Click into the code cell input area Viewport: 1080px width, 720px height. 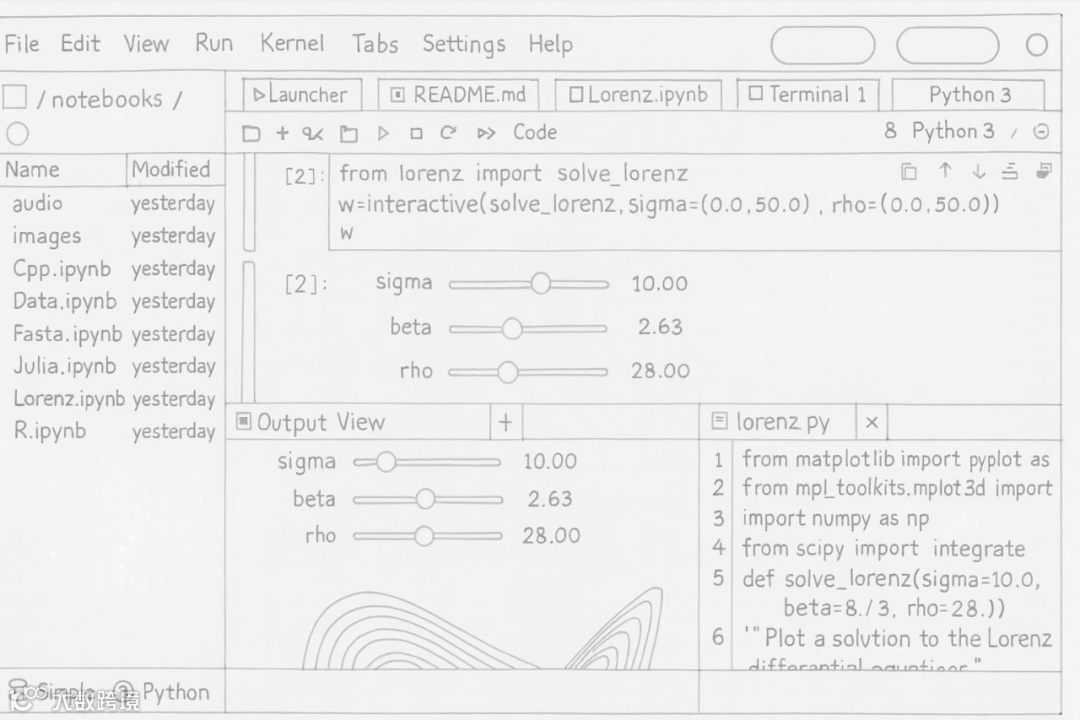694,203
